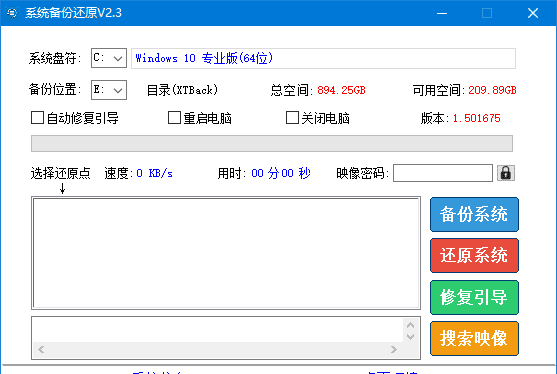Click the horizontal scrollbar left arrow
Screen dimensions: 557x374
41,349
